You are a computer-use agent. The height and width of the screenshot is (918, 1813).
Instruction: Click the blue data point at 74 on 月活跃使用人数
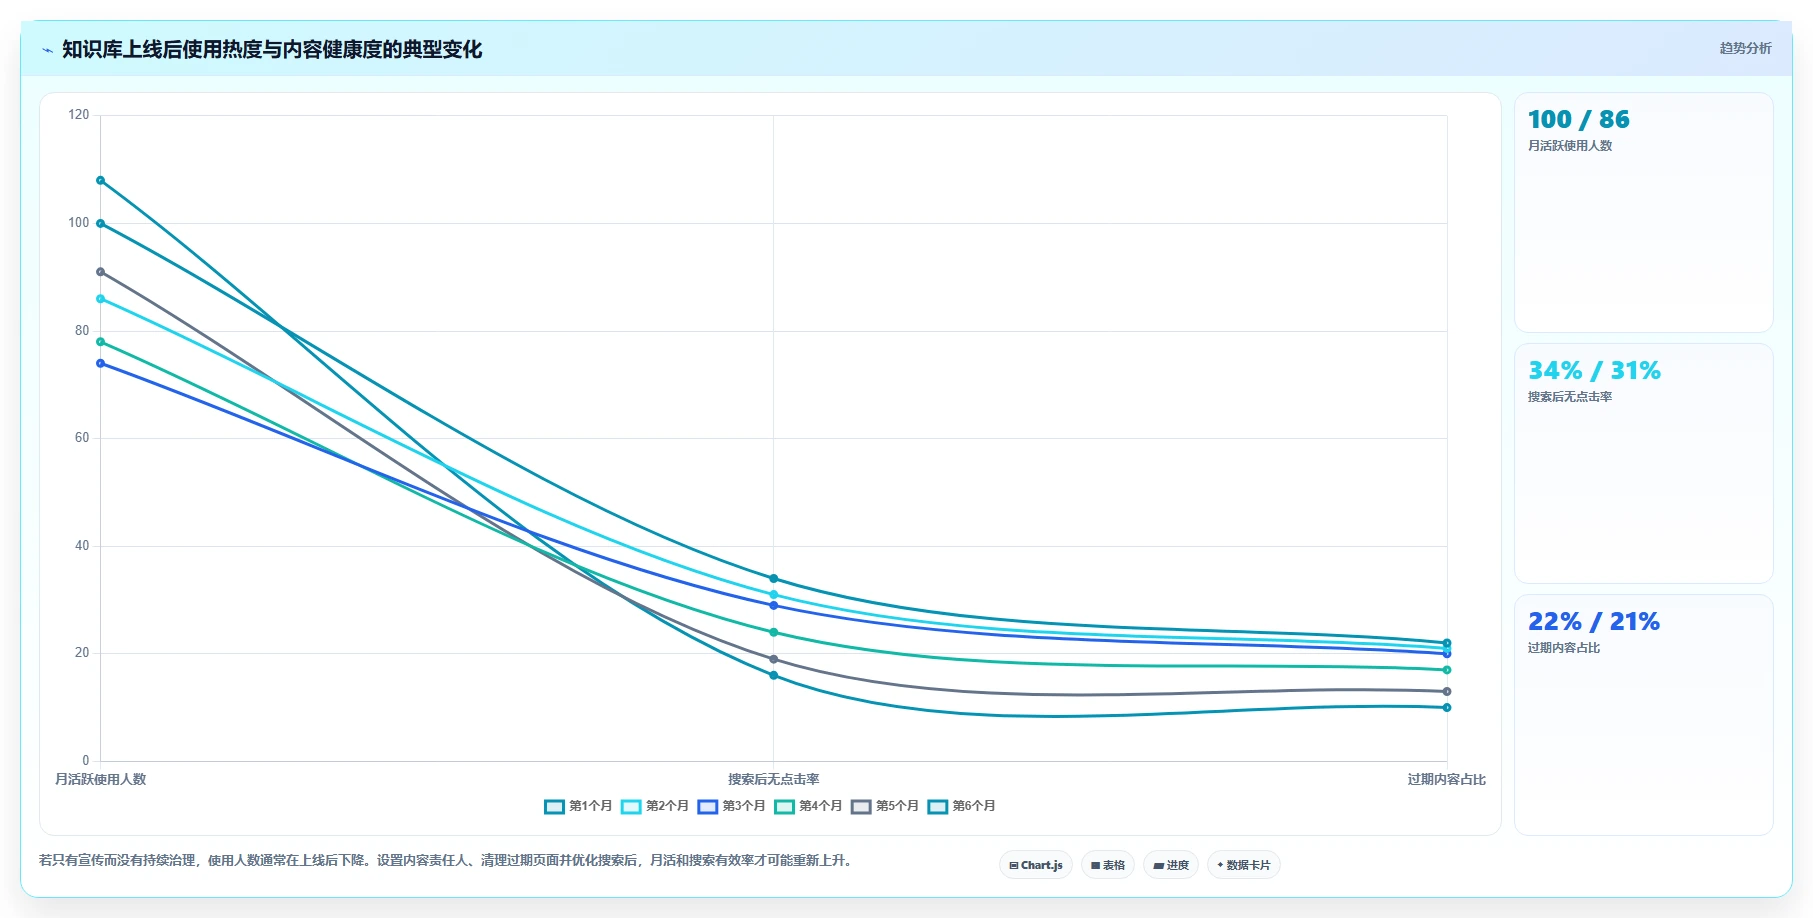click(101, 364)
